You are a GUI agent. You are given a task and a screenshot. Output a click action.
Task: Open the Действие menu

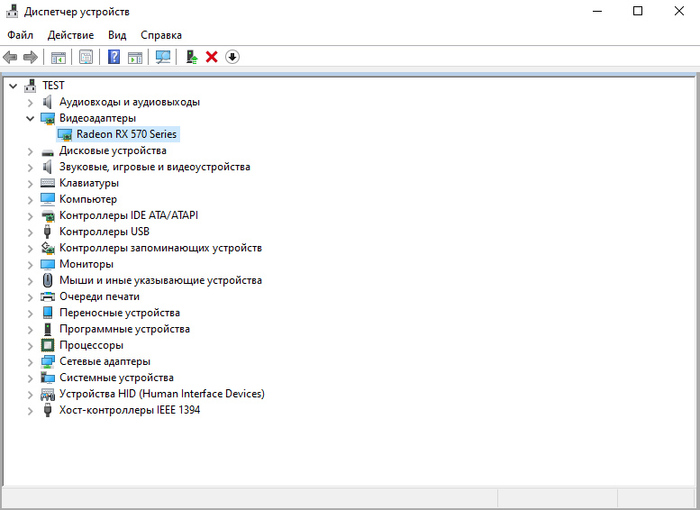pos(70,35)
